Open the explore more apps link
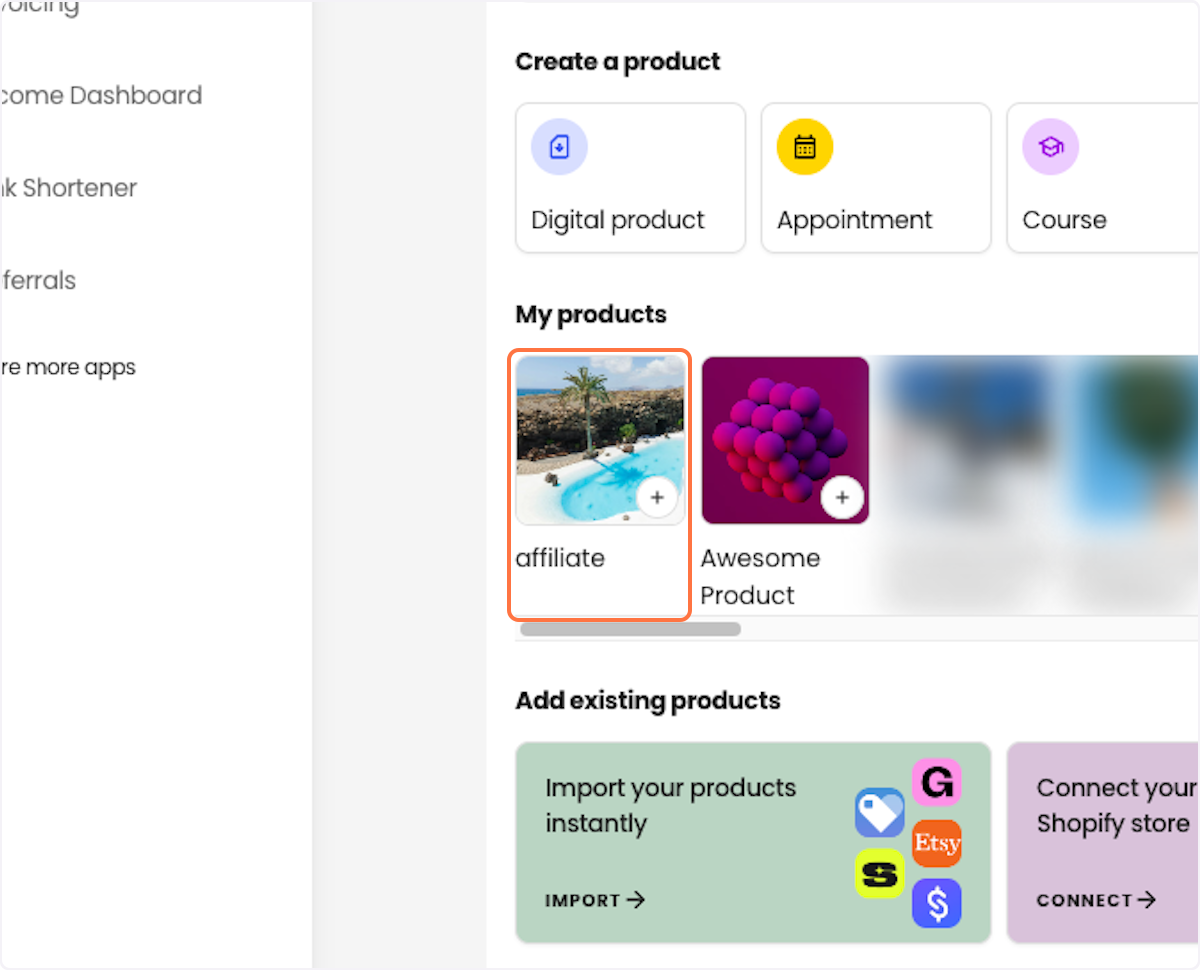The height and width of the screenshot is (970, 1200). (68, 367)
